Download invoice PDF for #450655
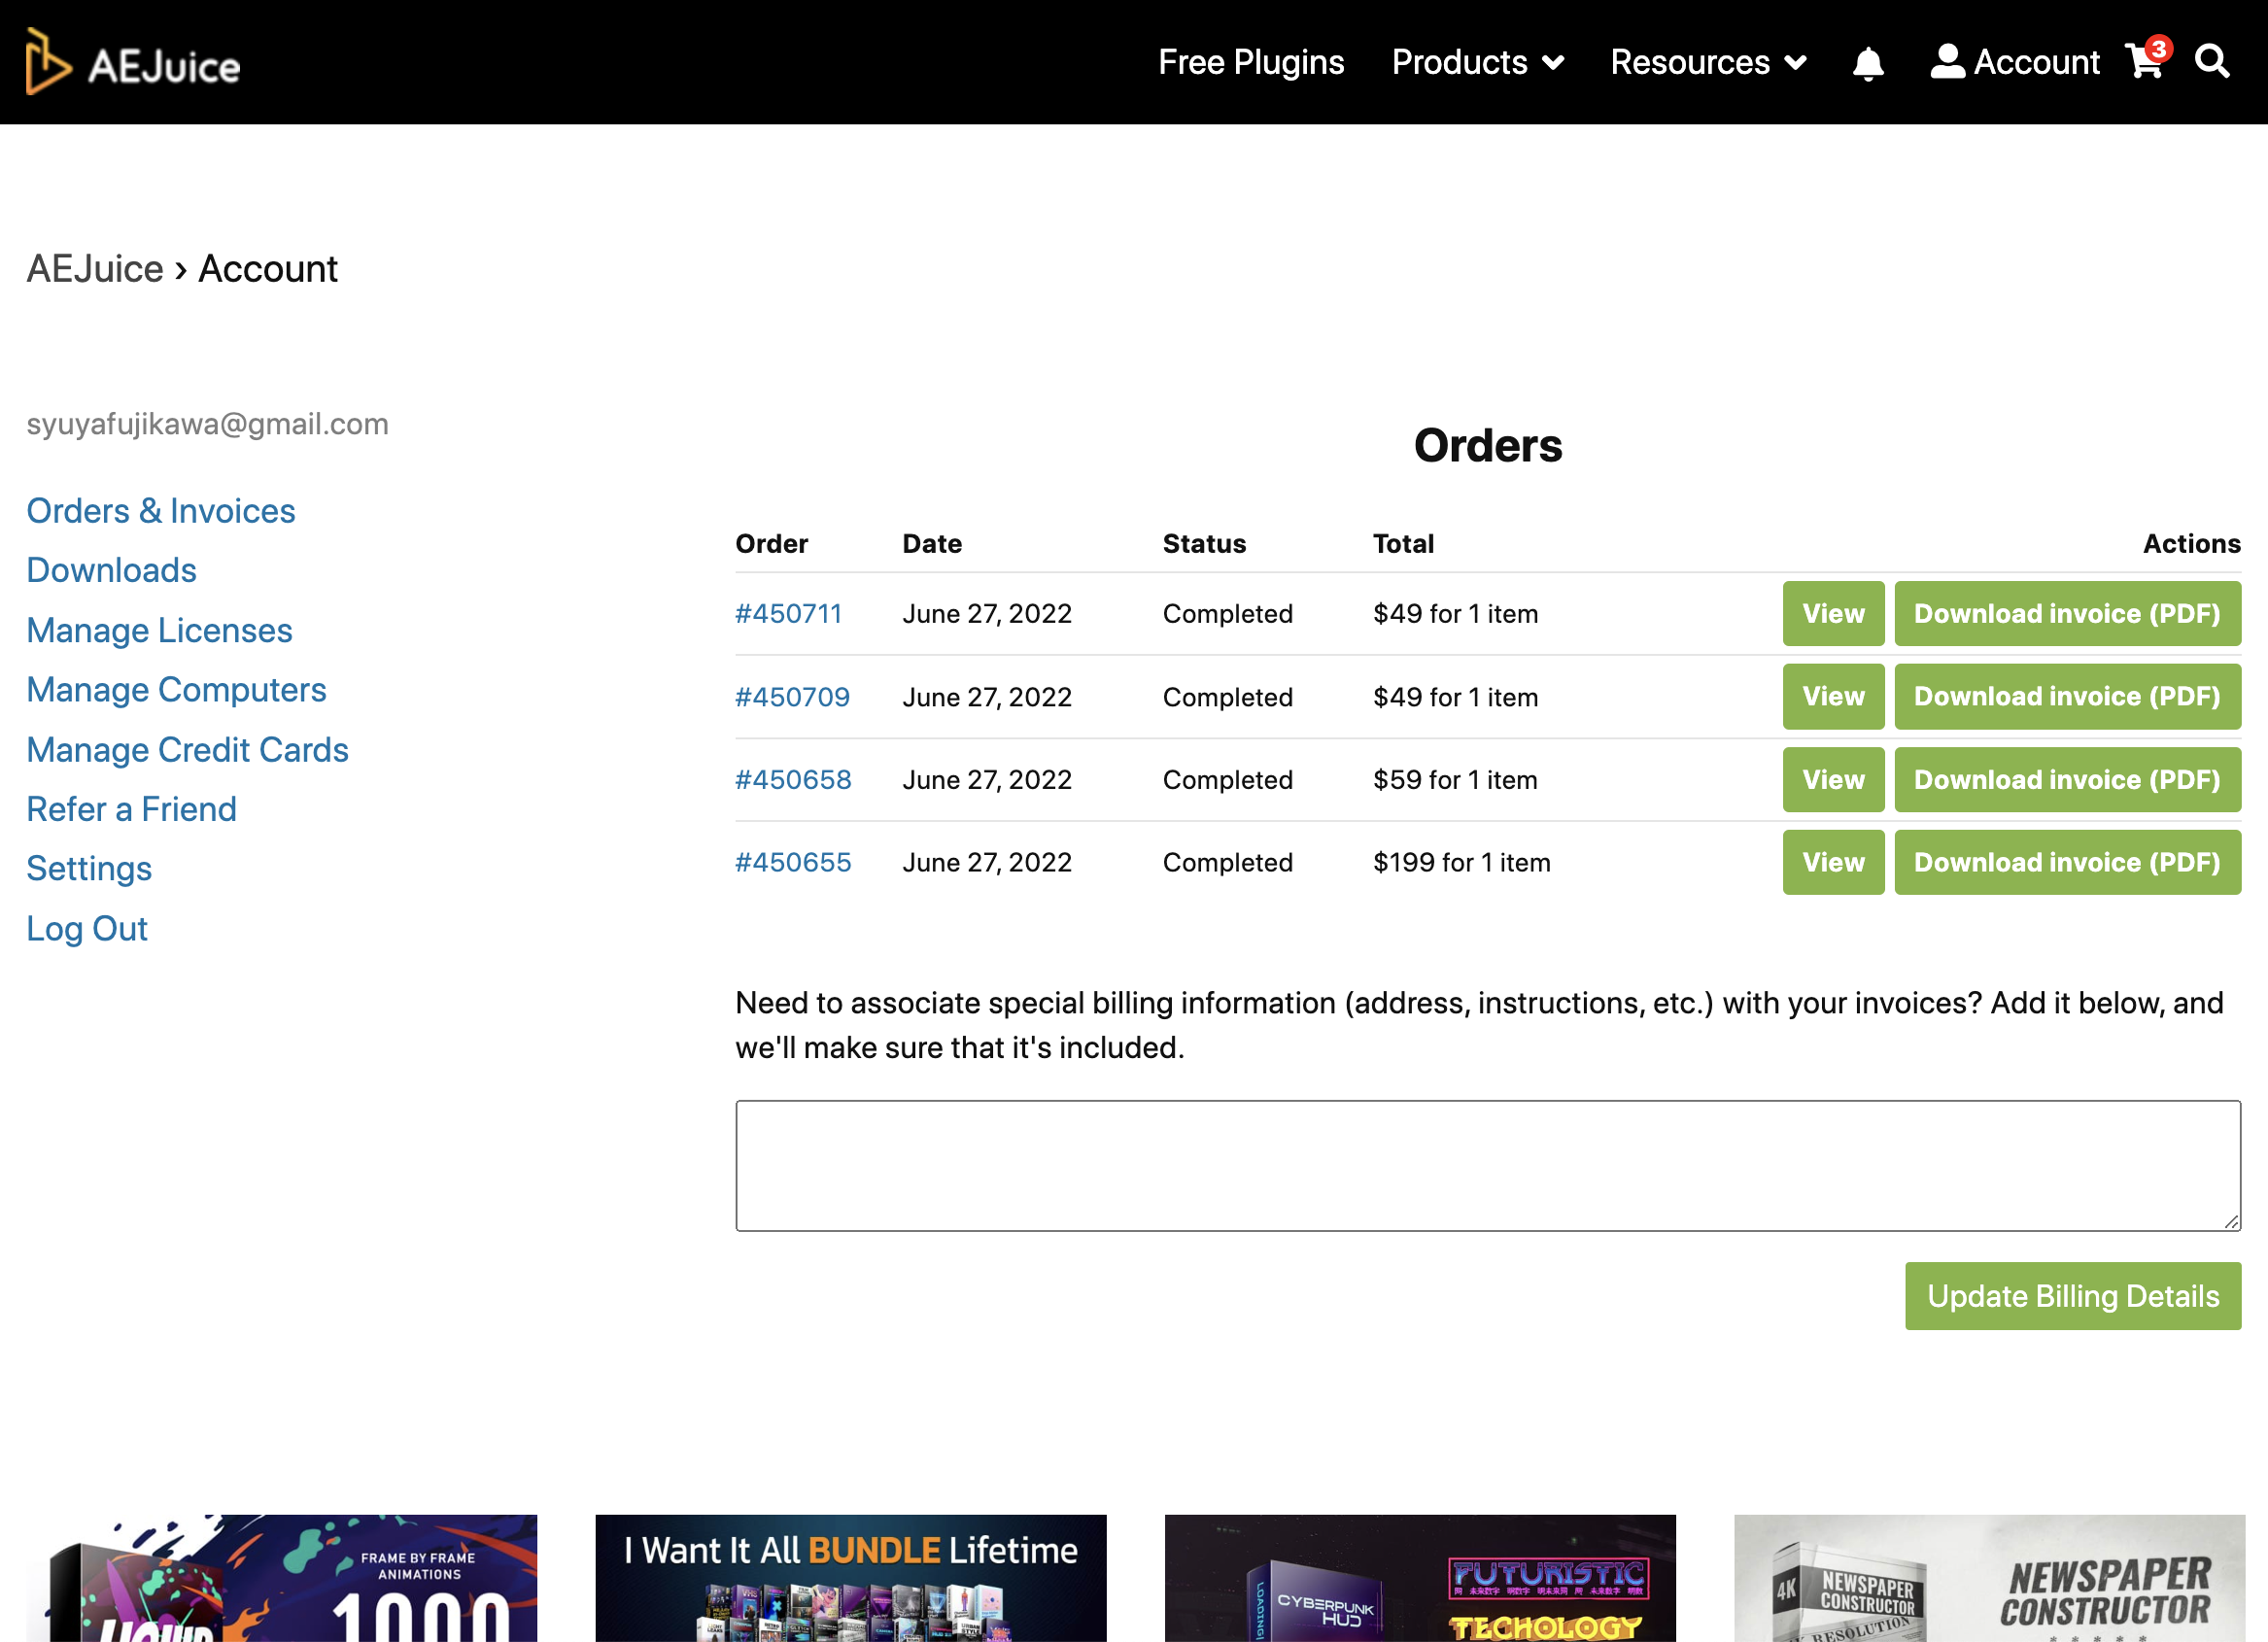This screenshot has width=2268, height=1642. (2067, 862)
